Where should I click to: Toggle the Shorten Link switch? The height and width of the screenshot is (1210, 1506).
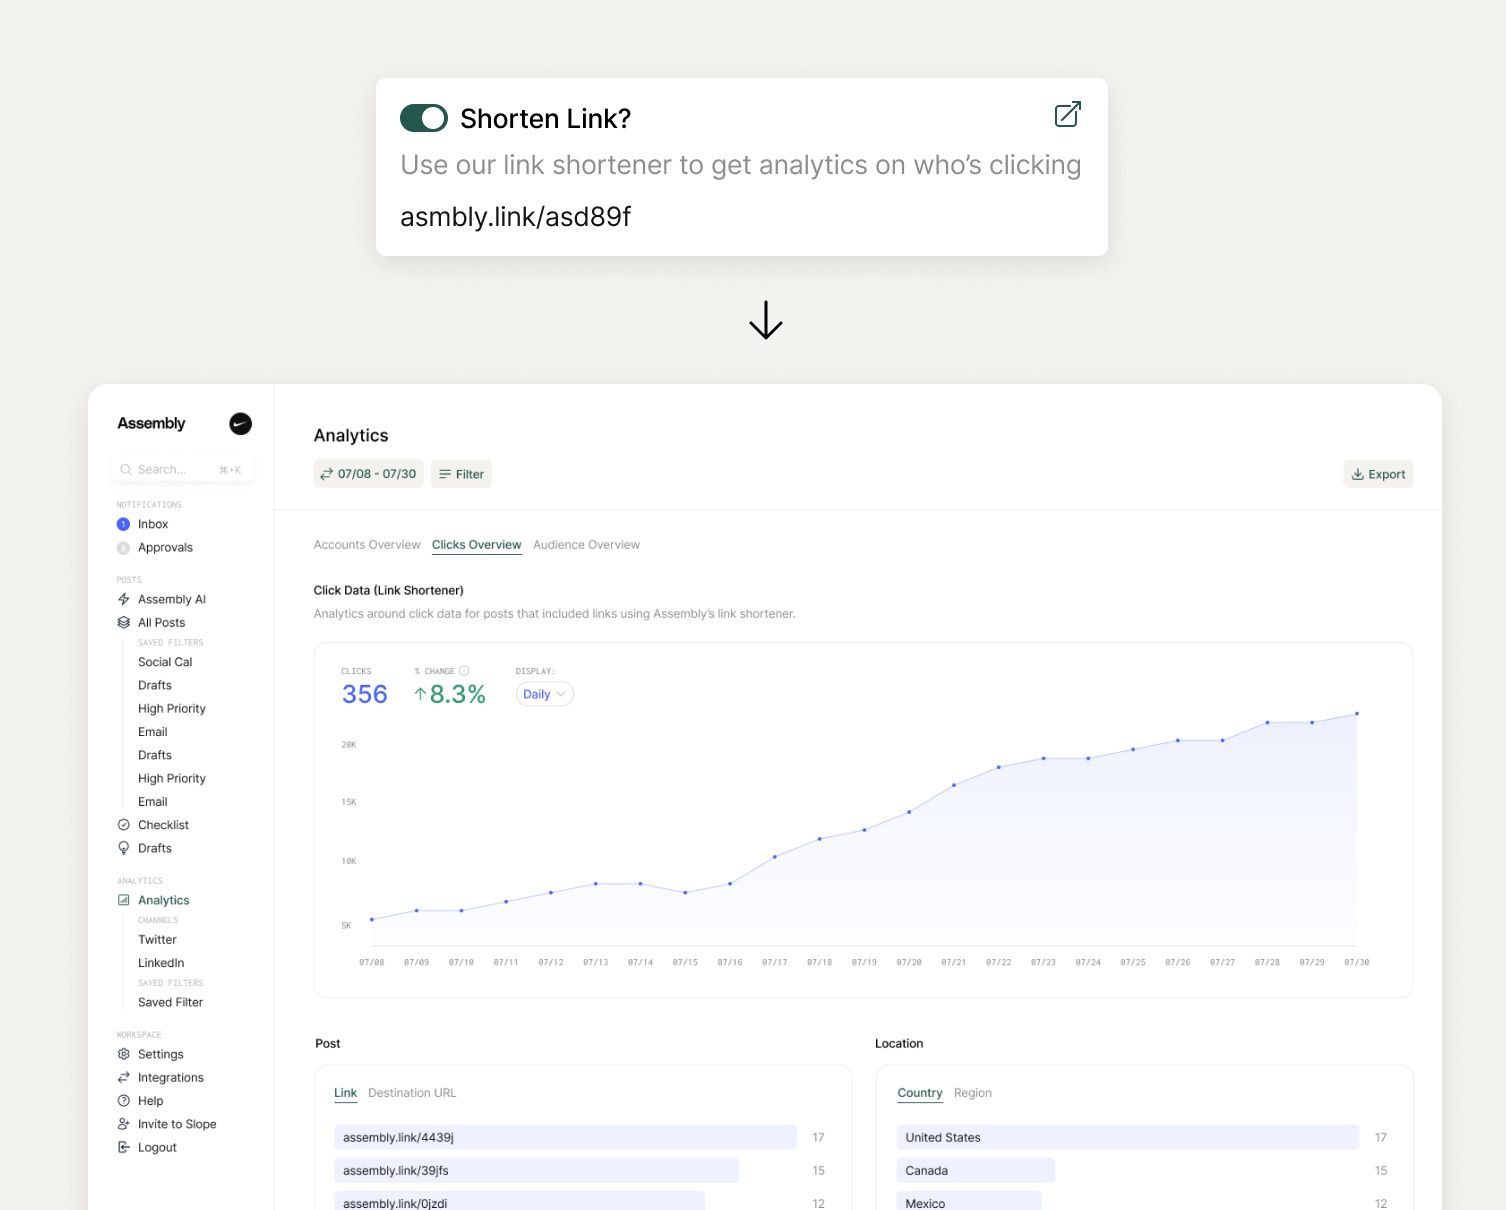click(423, 118)
